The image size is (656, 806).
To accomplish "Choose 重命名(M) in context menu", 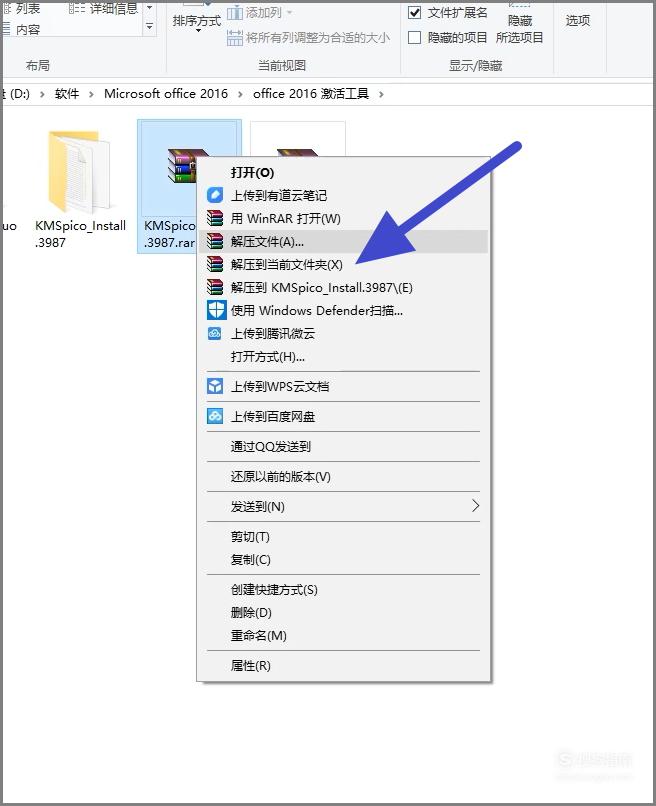I will pyautogui.click(x=343, y=635).
